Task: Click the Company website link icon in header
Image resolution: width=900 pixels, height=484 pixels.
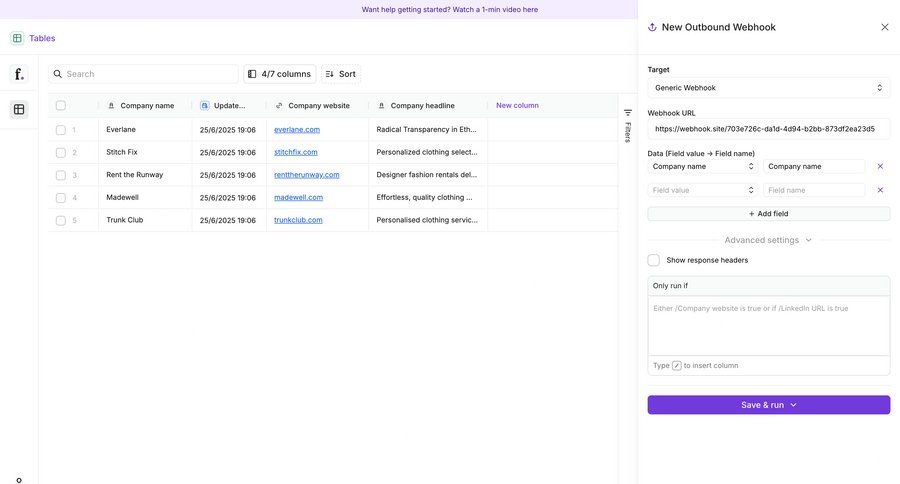Action: [279, 106]
